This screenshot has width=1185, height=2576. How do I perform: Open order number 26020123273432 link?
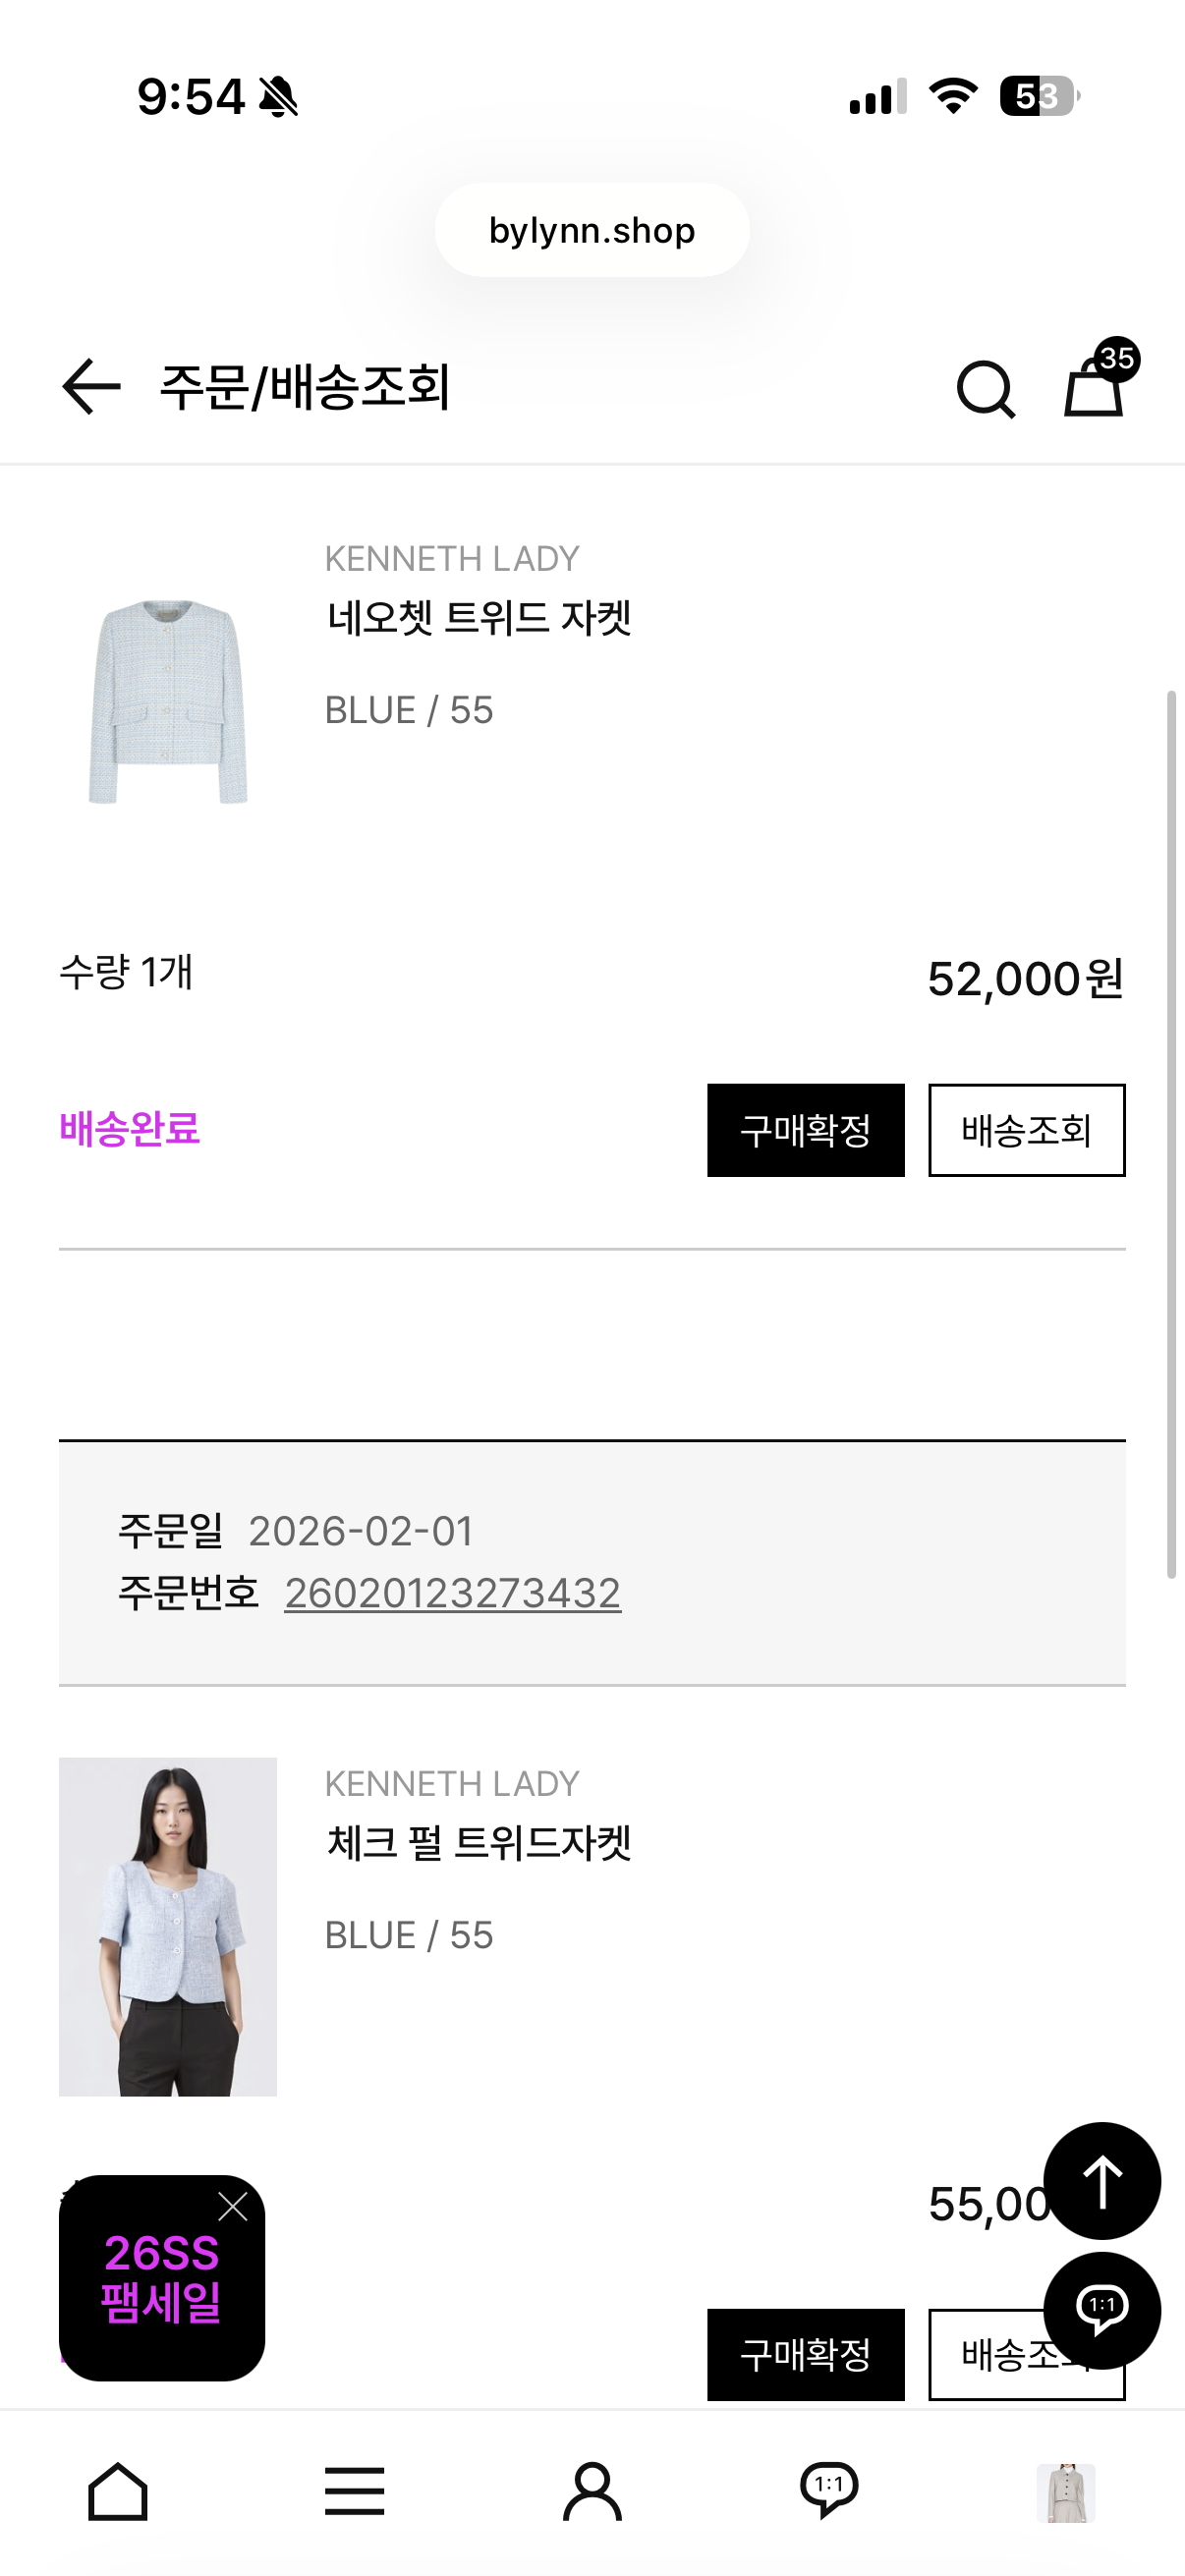tap(452, 1593)
